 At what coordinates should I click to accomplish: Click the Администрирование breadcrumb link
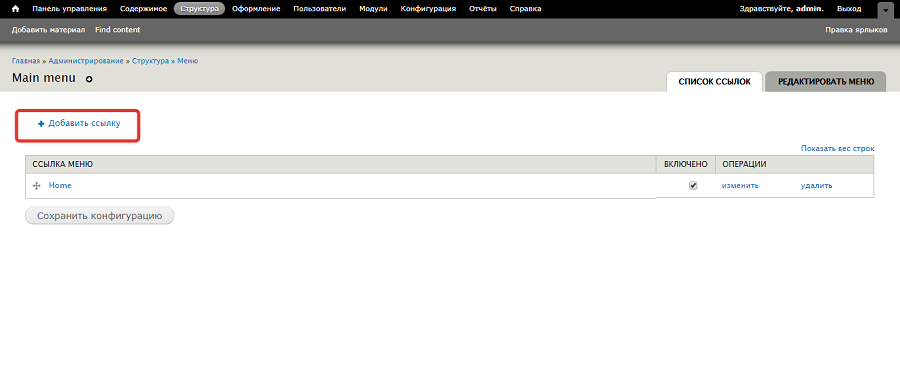click(86, 61)
